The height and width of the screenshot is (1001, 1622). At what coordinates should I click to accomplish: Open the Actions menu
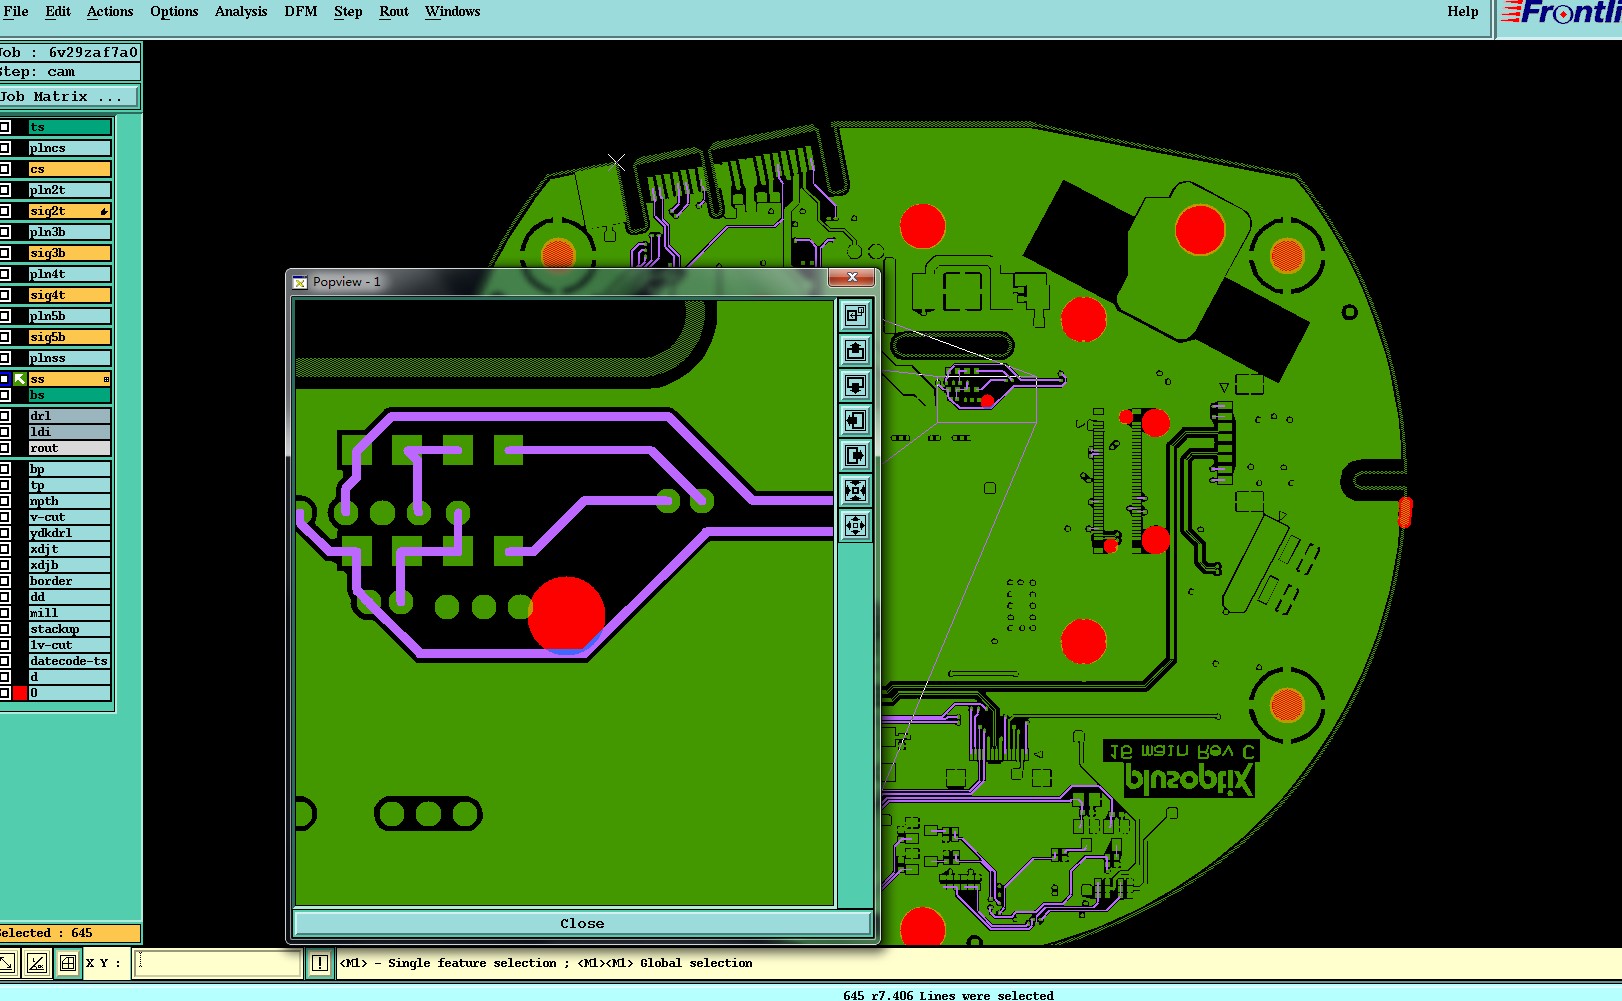110,12
